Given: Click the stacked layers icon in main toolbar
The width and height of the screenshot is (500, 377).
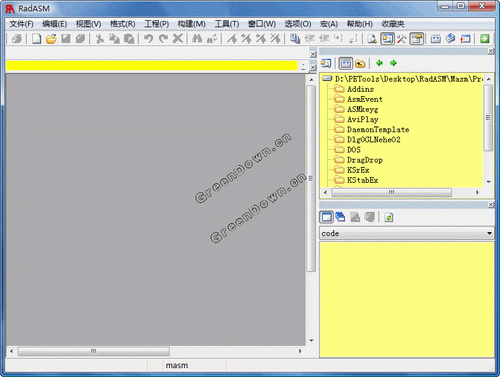Looking at the screenshot, I should click(450, 39).
